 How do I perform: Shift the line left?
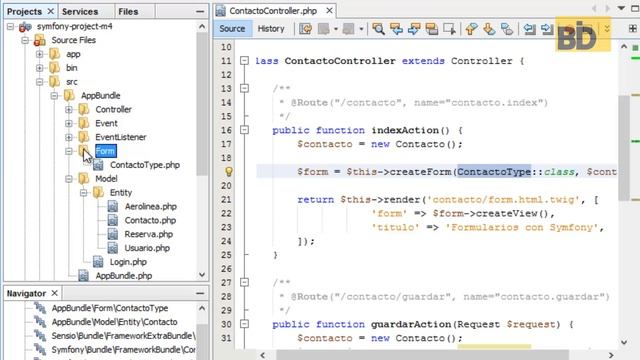point(529,29)
